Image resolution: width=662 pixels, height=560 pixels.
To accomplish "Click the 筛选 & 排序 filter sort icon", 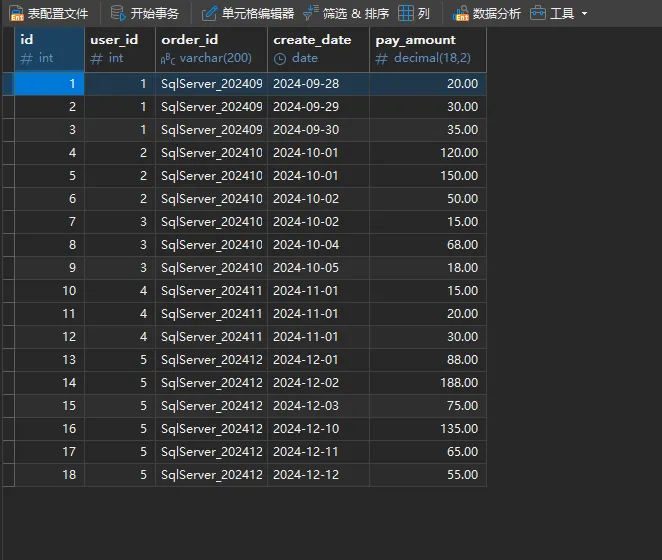I will click(x=310, y=14).
